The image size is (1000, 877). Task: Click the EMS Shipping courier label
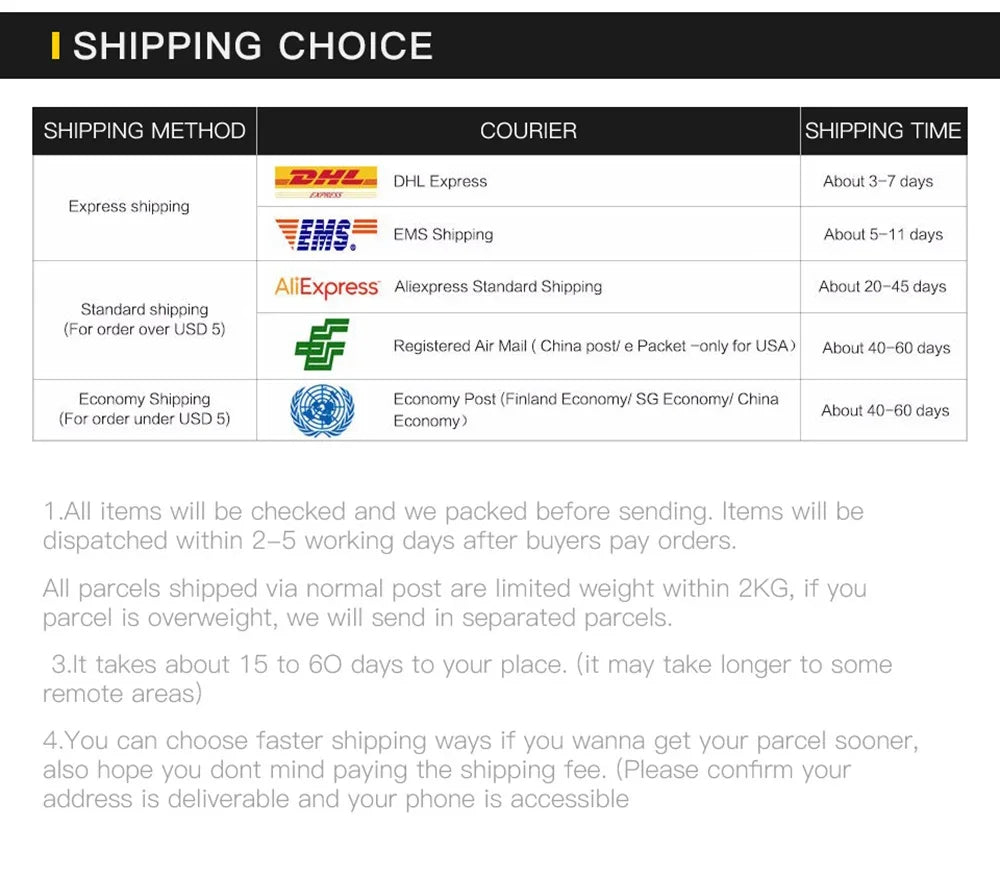(x=443, y=234)
